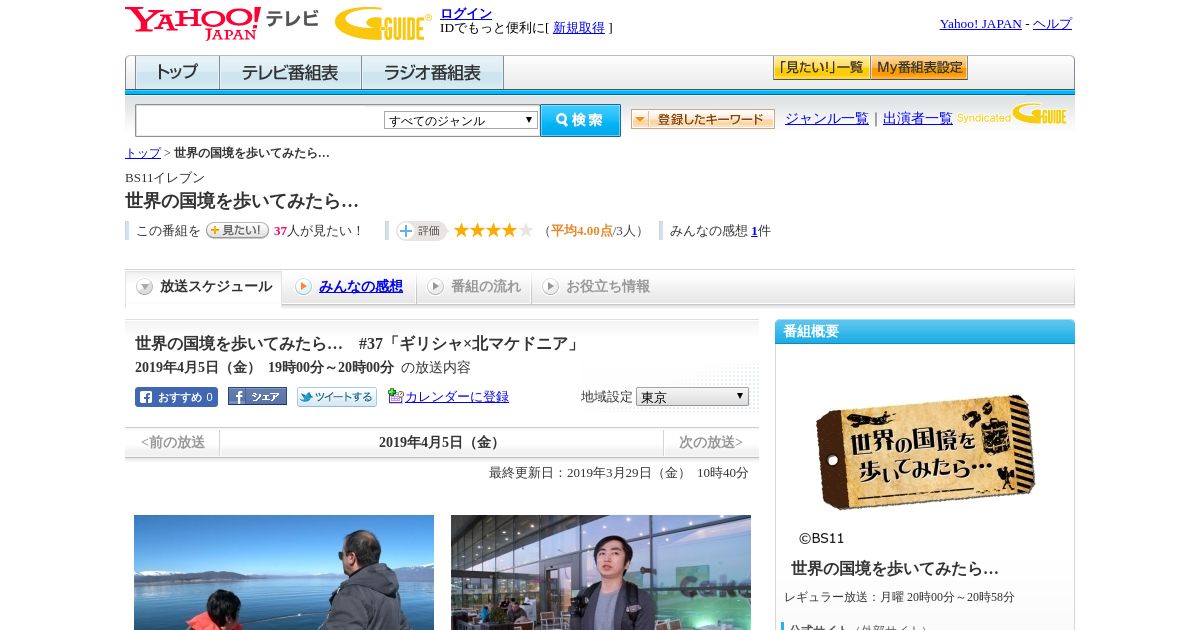Open the man with backpack thumbnail

[x=601, y=572]
